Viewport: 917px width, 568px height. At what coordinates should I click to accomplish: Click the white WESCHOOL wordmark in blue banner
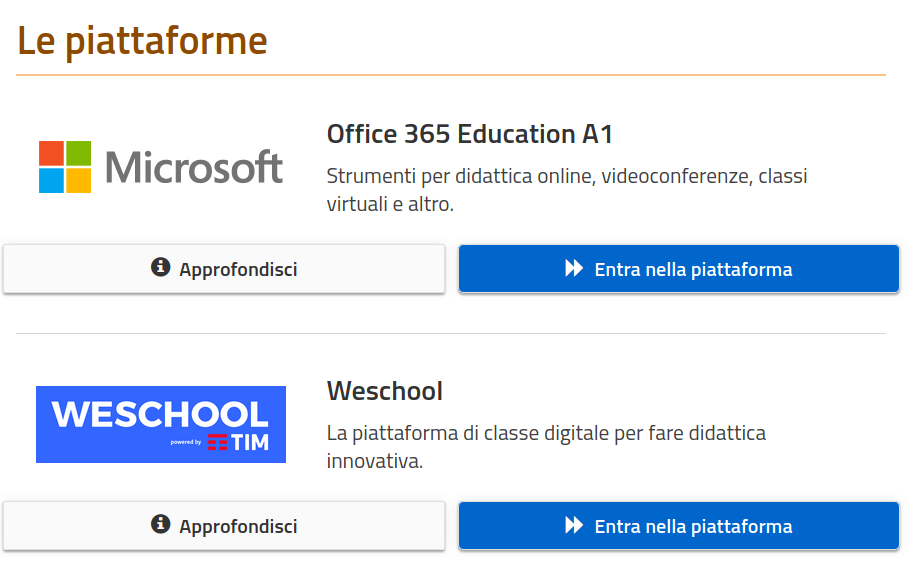click(x=160, y=414)
